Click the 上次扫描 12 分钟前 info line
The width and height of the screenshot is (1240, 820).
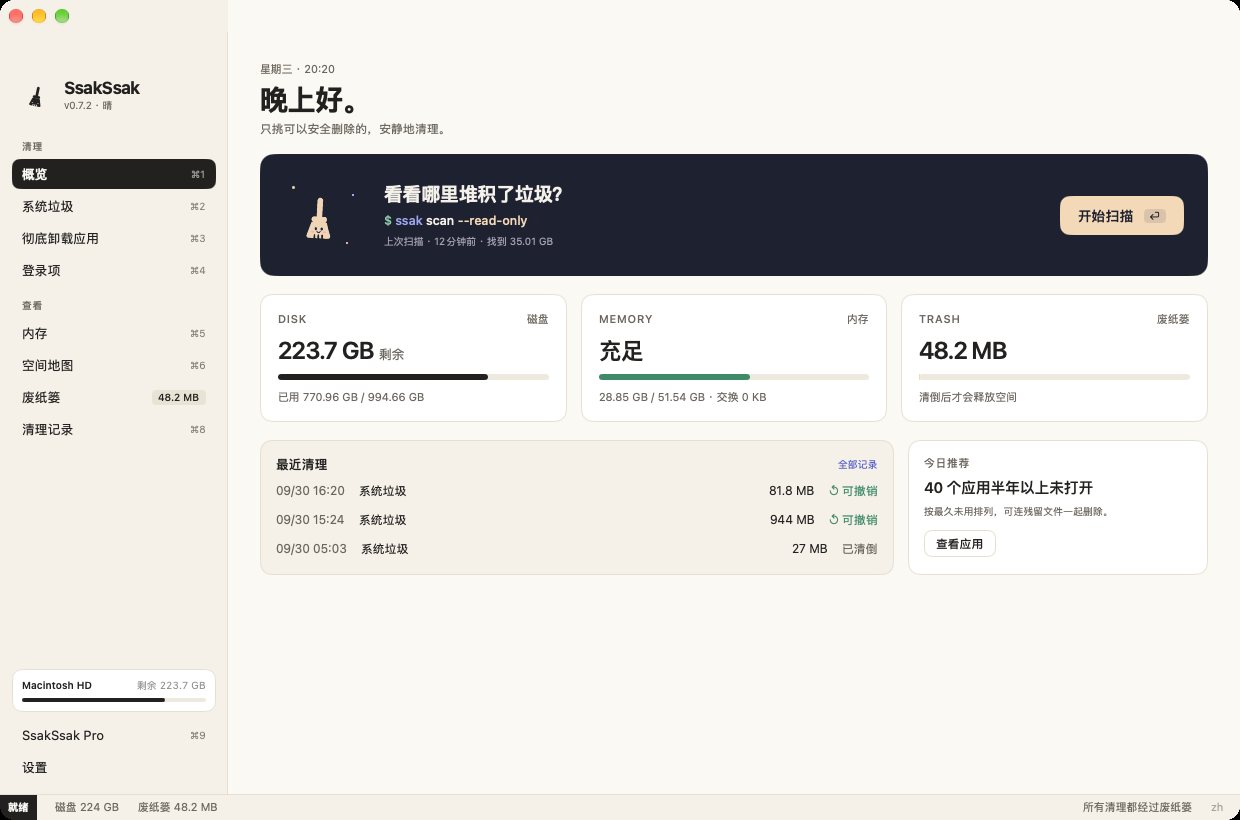coord(468,242)
